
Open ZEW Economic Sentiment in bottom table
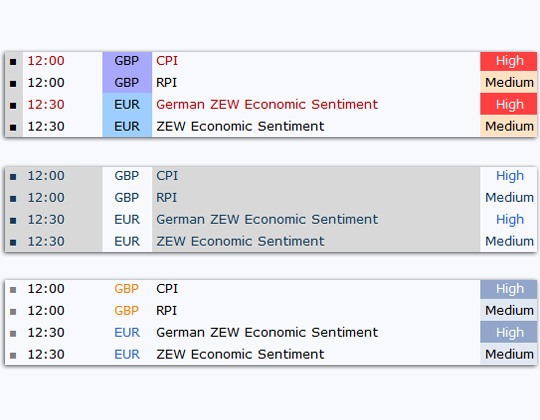tap(240, 354)
